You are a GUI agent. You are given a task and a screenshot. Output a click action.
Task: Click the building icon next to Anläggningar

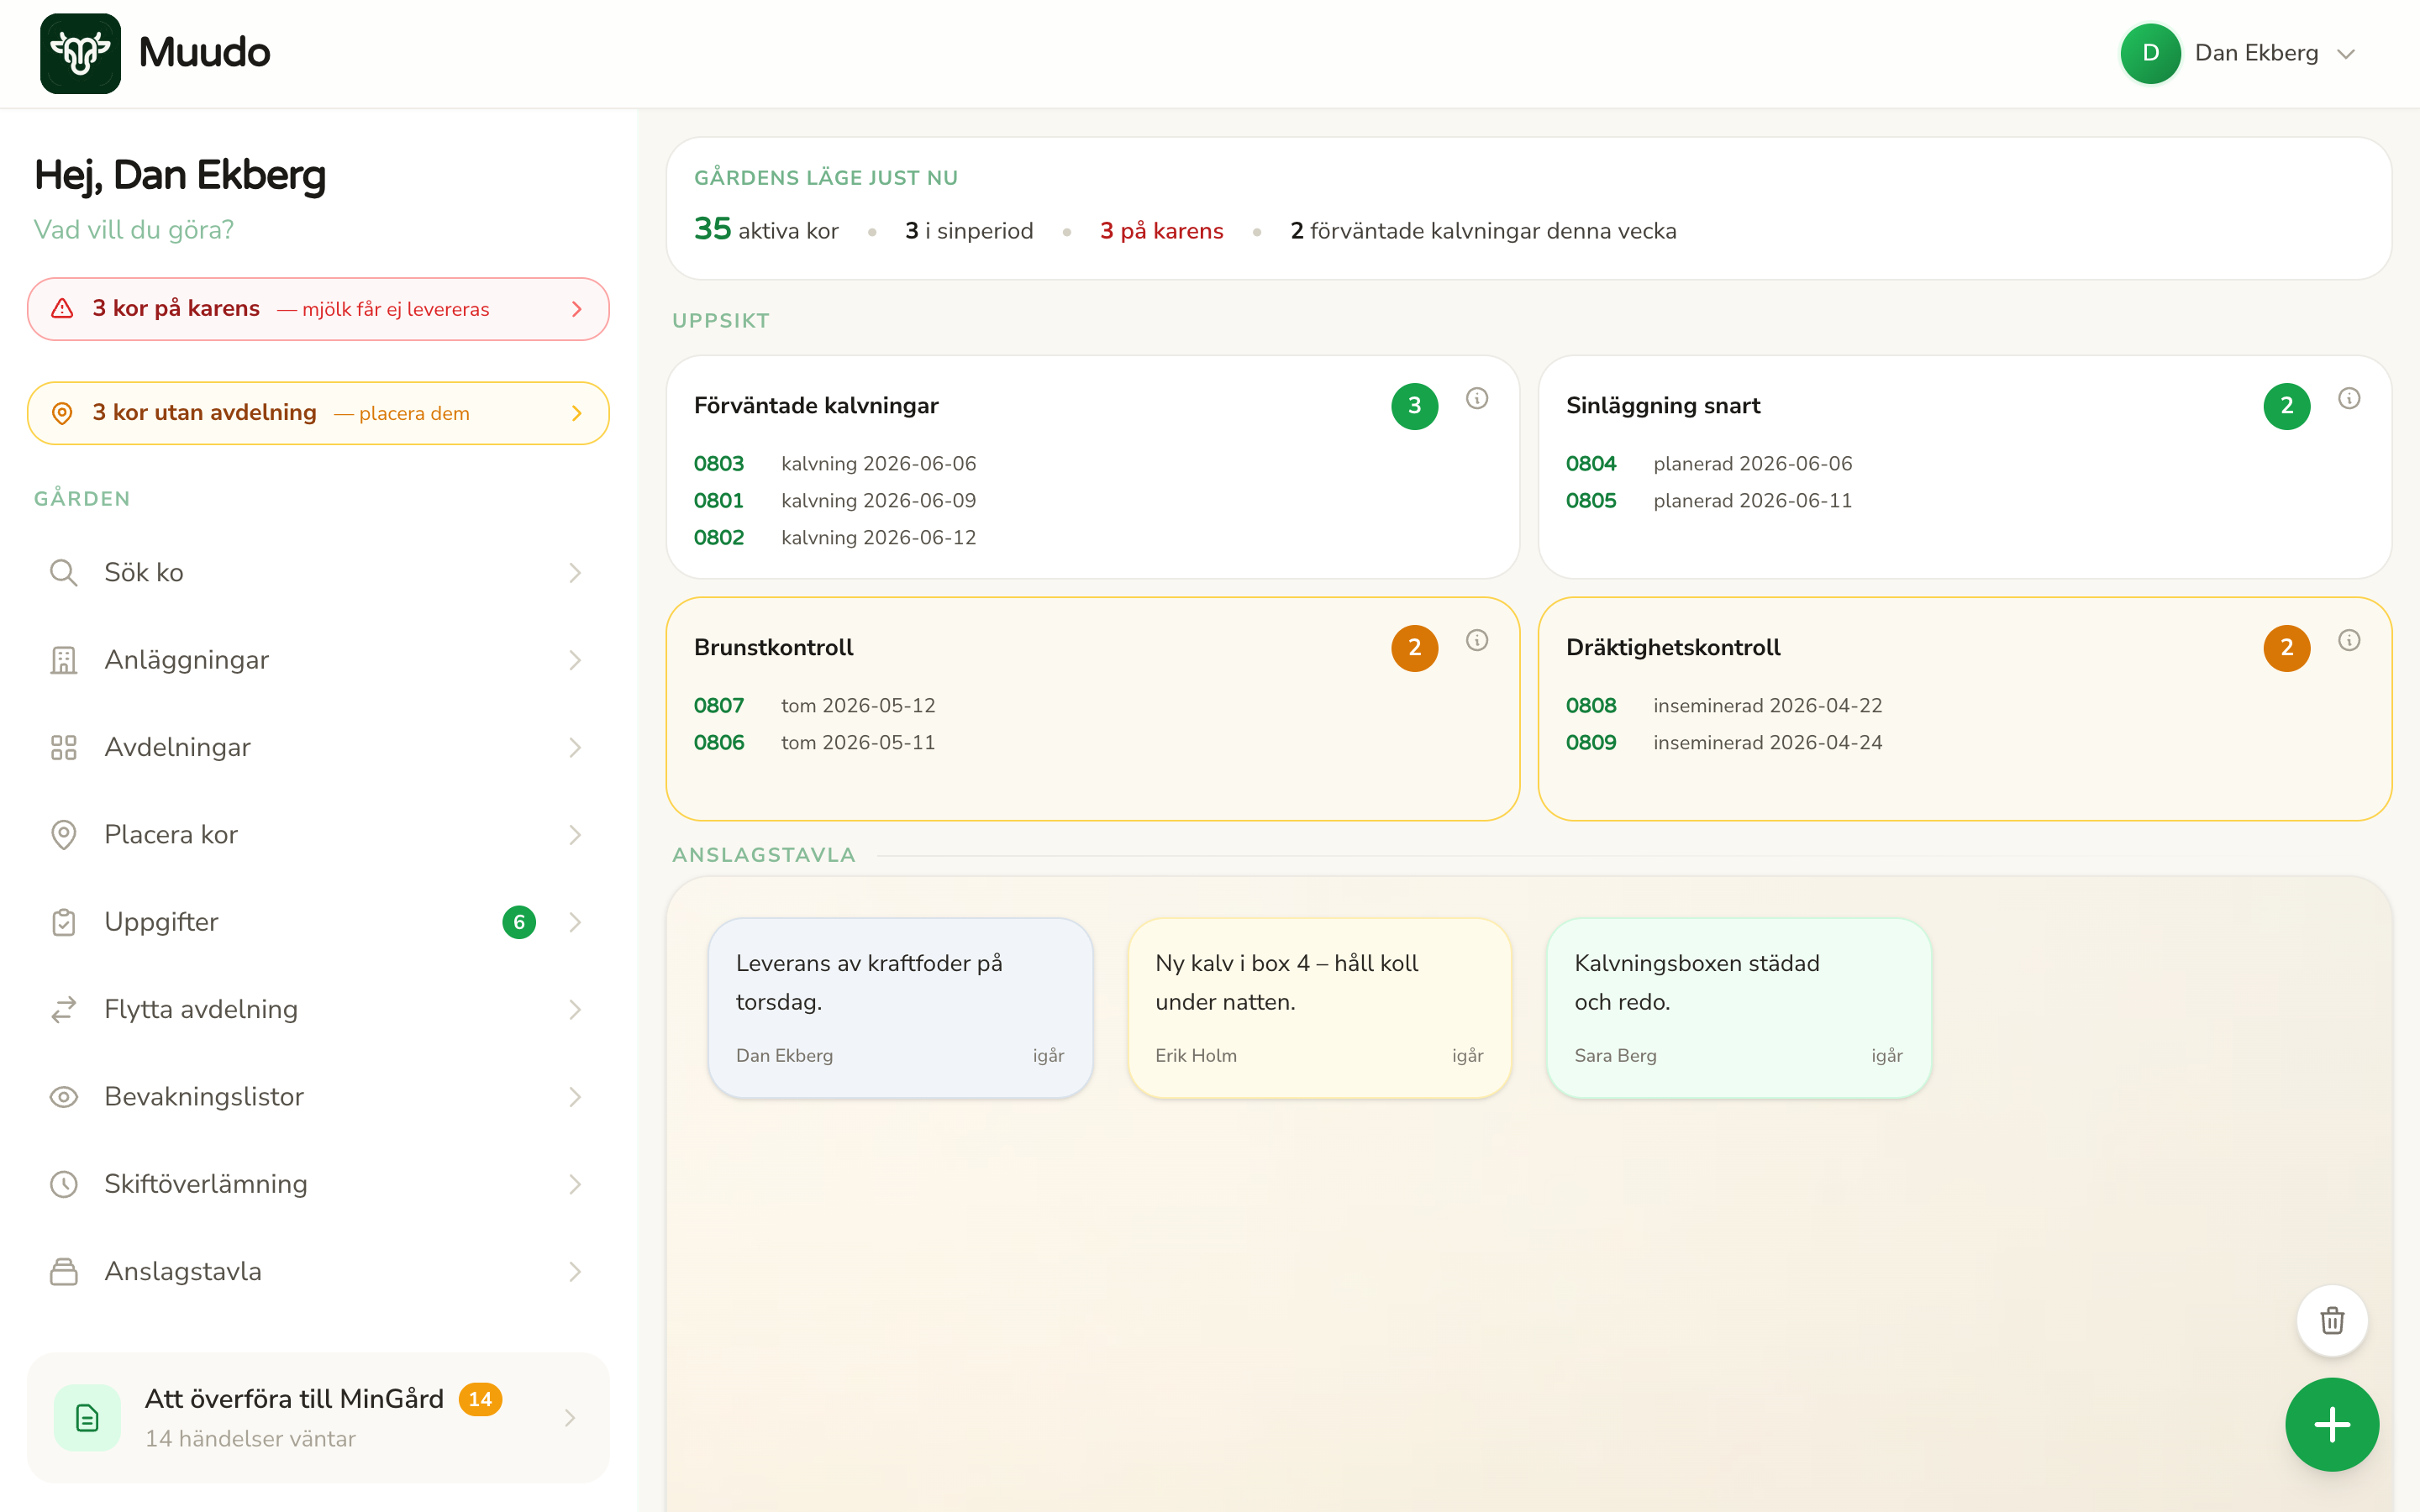64,660
